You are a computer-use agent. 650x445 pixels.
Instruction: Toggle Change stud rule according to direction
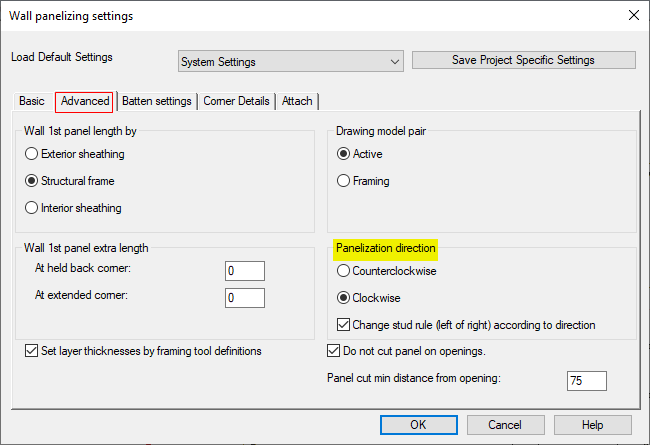point(345,324)
